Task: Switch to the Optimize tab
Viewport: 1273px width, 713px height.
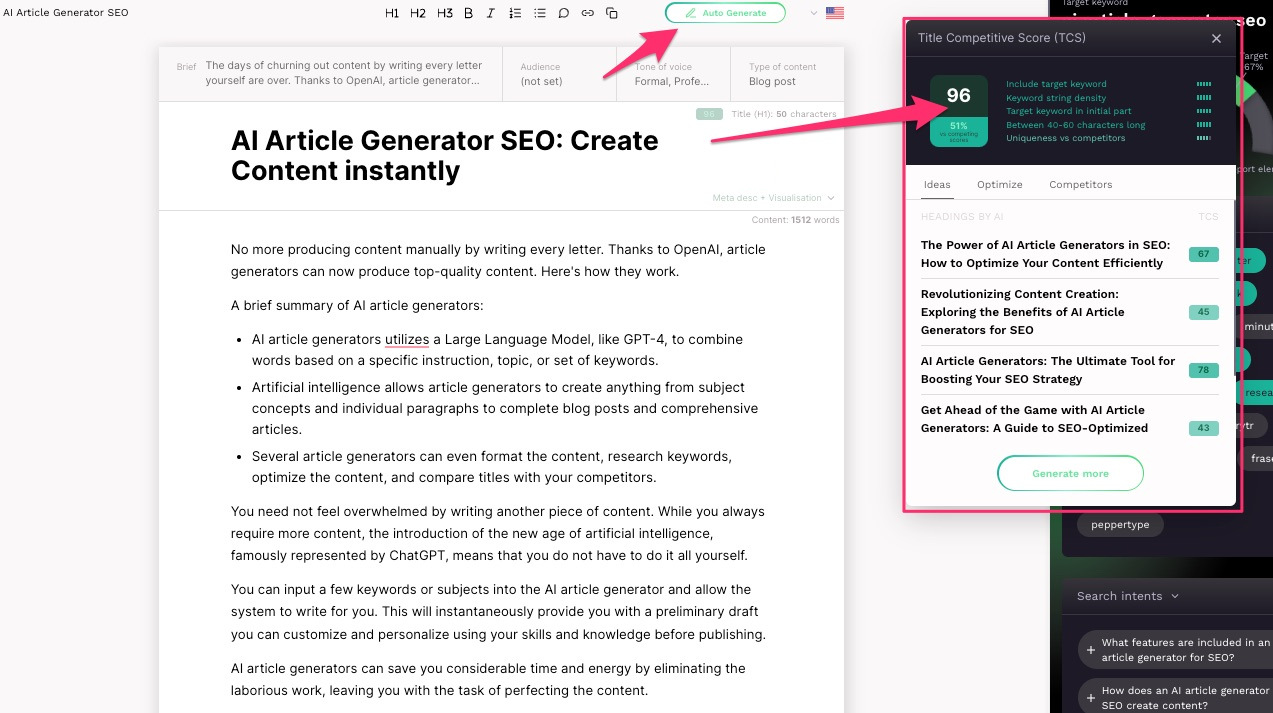Action: point(1000,184)
